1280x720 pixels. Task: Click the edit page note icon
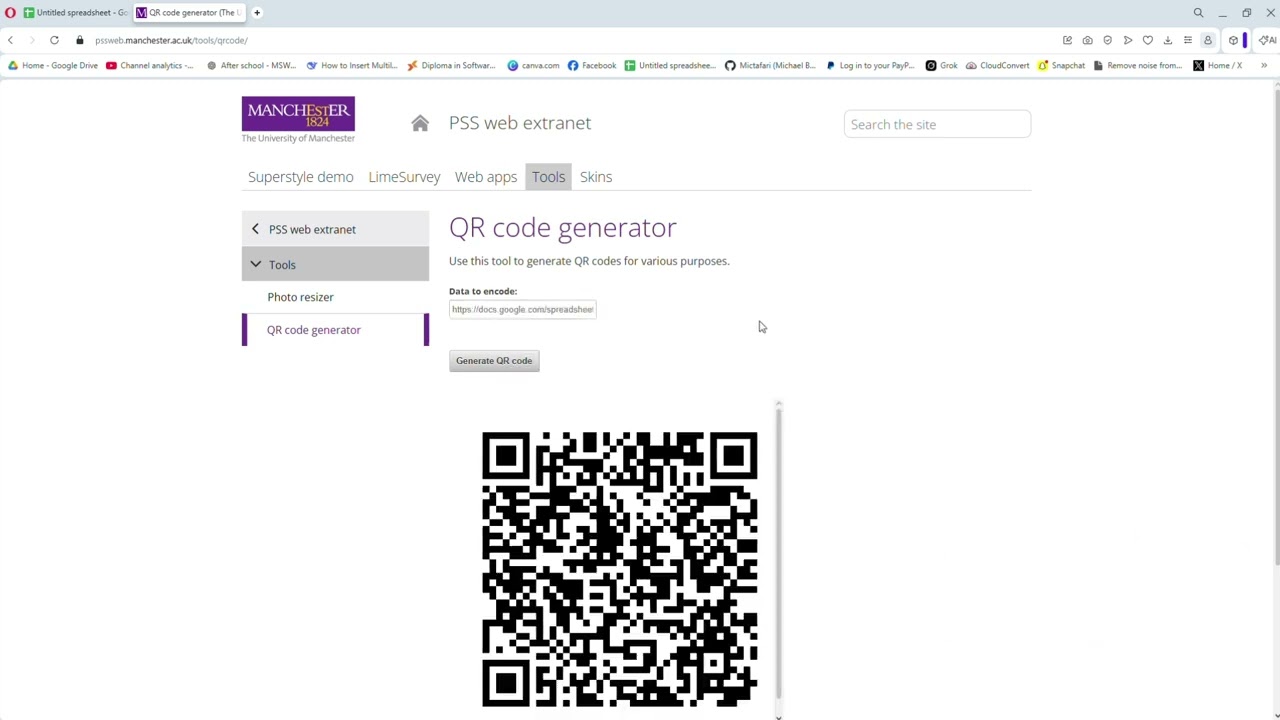point(1067,40)
